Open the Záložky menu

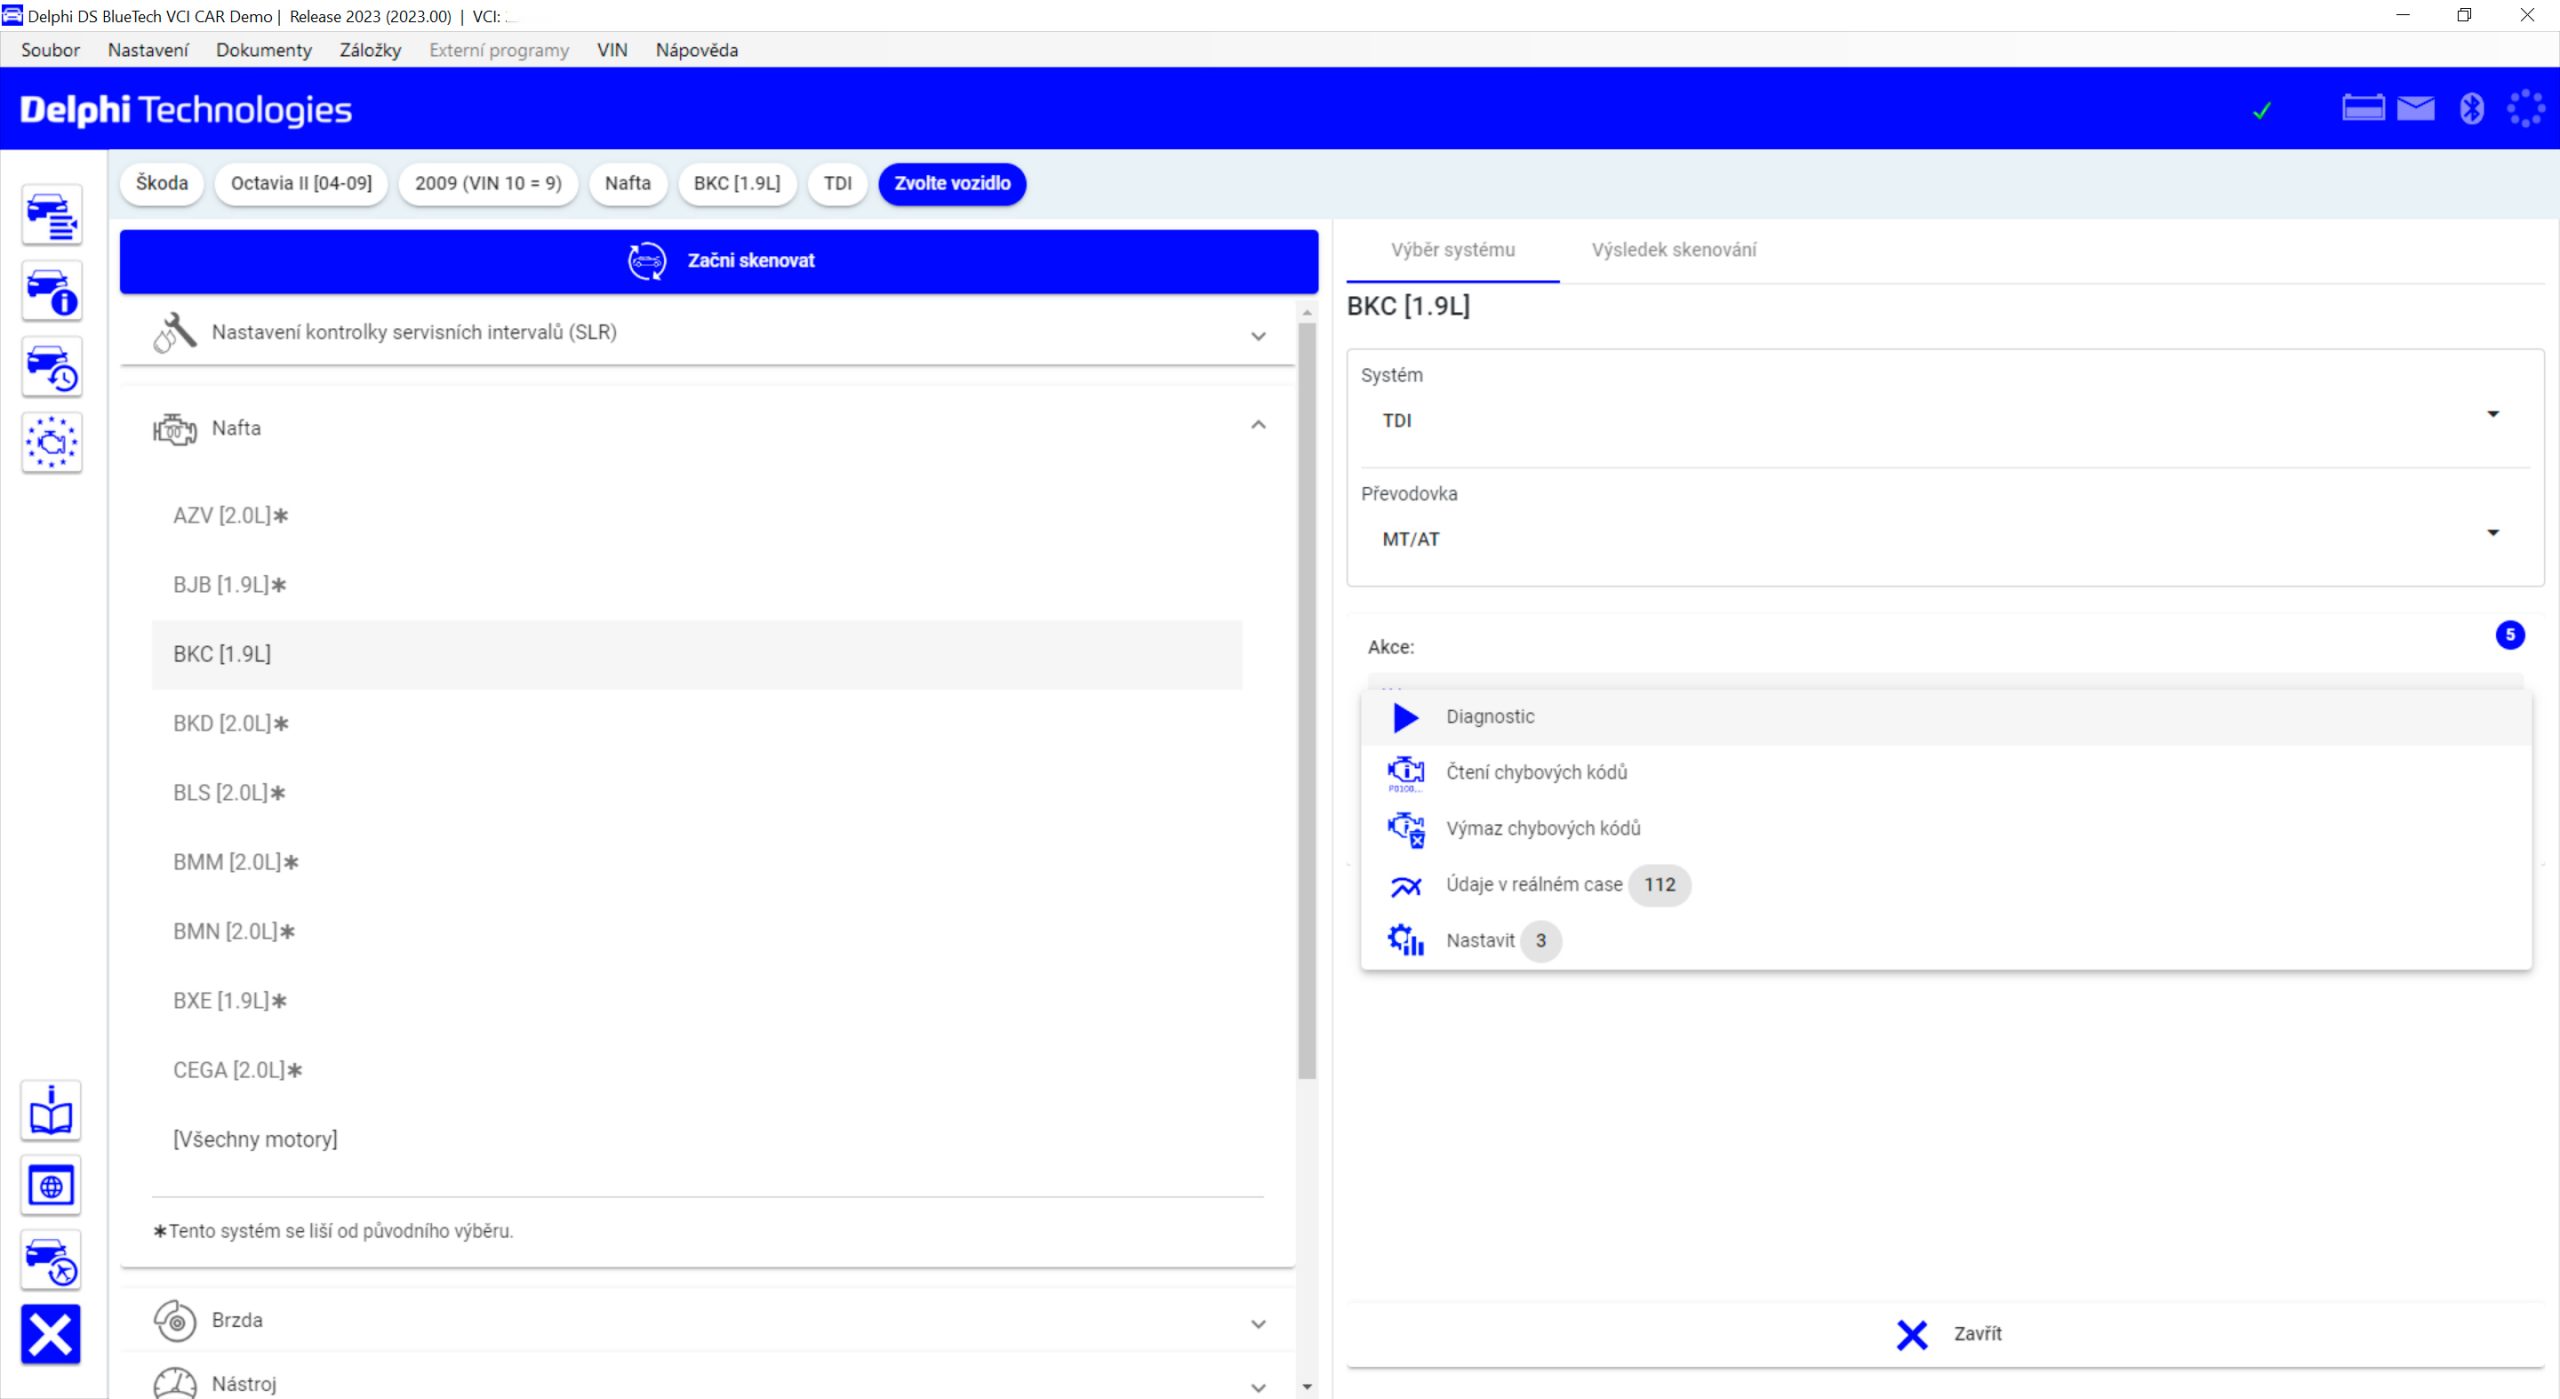click(x=370, y=50)
